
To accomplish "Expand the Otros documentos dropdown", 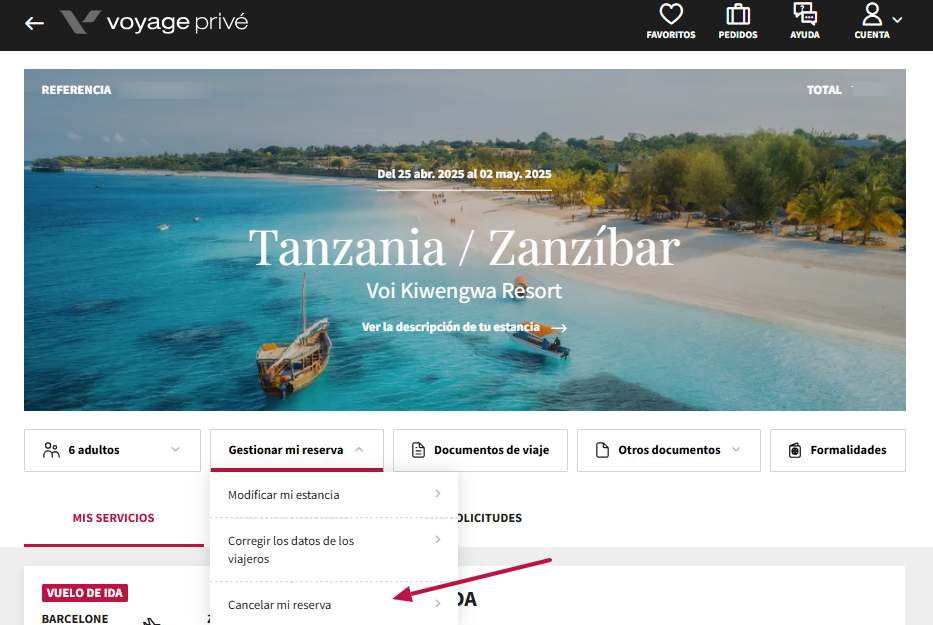I will point(669,450).
